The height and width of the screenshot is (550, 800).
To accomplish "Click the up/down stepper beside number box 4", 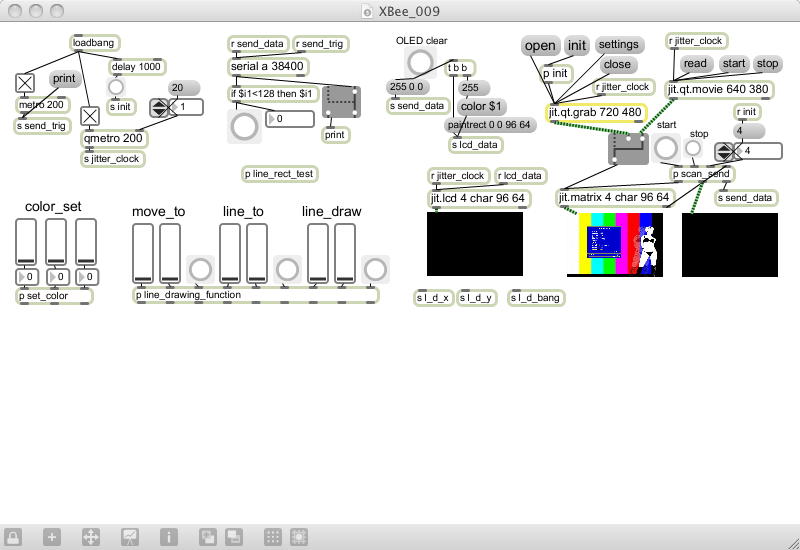I will click(x=723, y=152).
